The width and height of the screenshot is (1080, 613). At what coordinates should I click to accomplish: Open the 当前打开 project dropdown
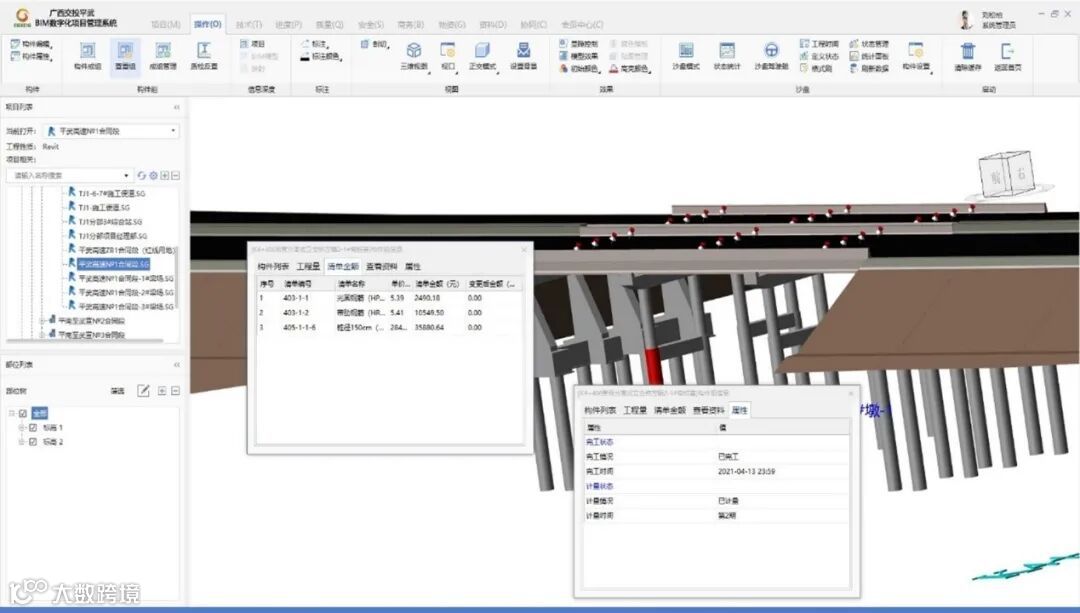[112, 131]
